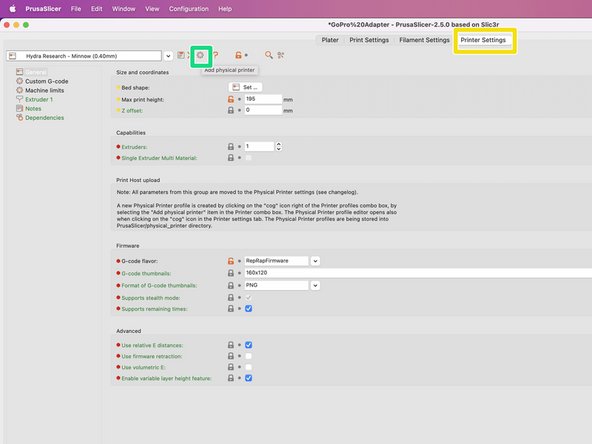Open the Help menu
Screen dimensions: 592x444
click(225, 9)
